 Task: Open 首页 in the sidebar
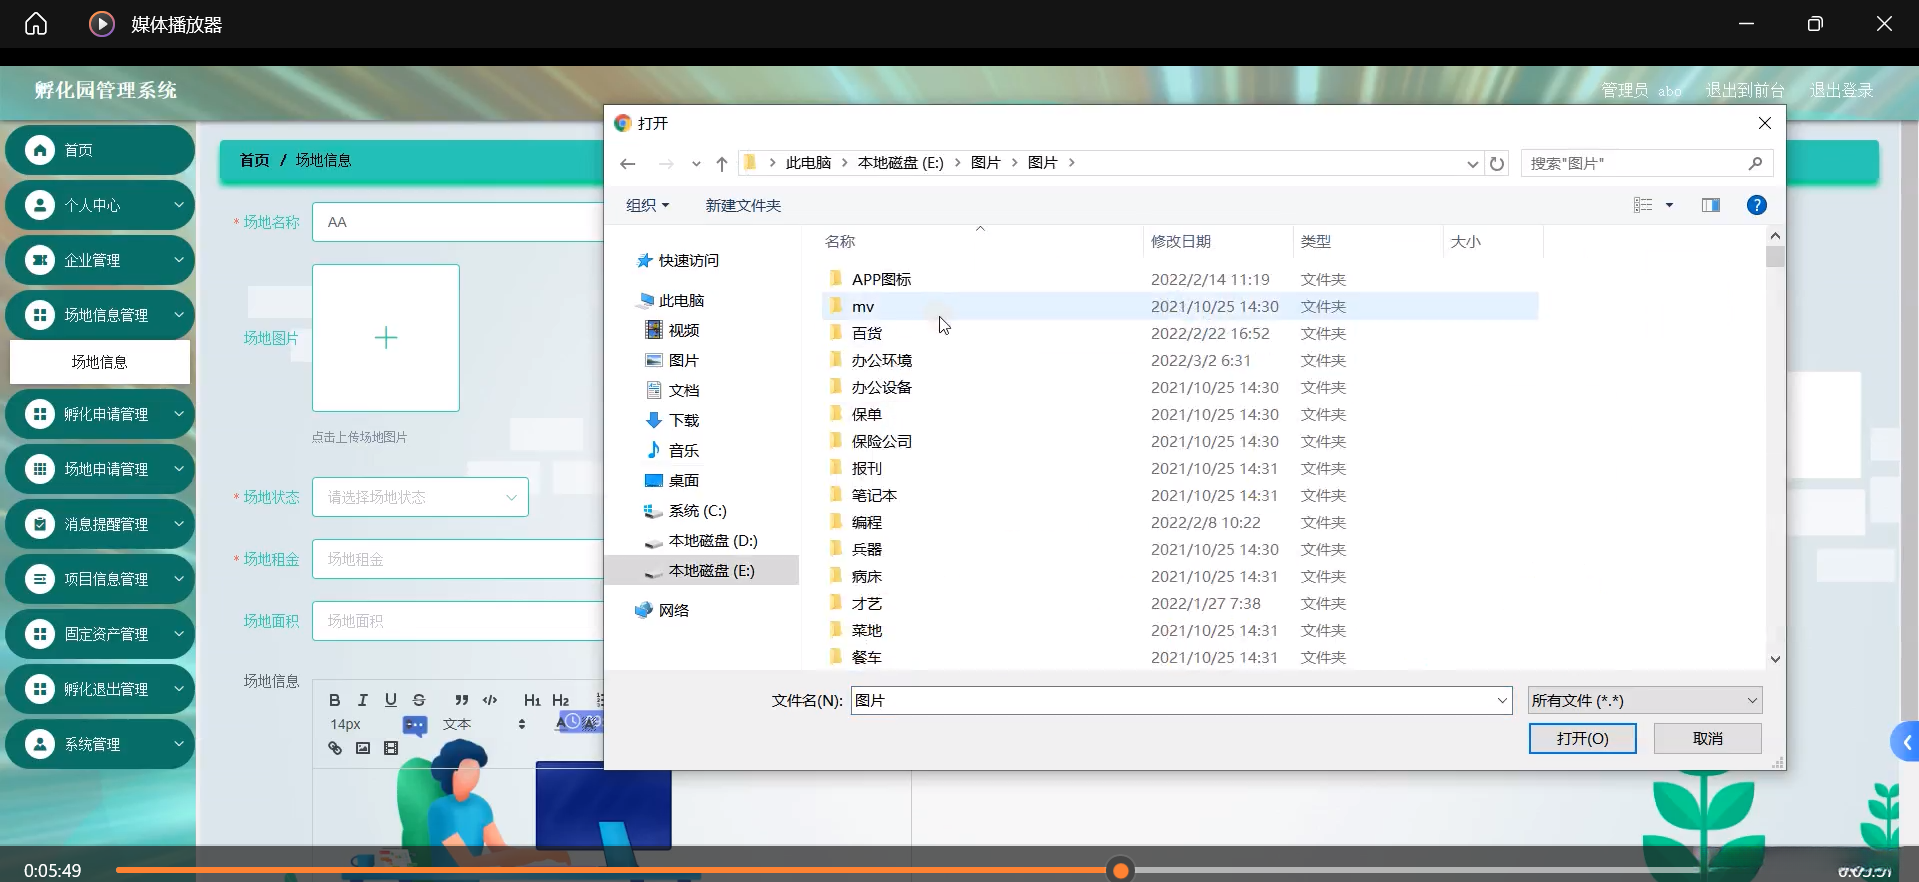point(100,150)
